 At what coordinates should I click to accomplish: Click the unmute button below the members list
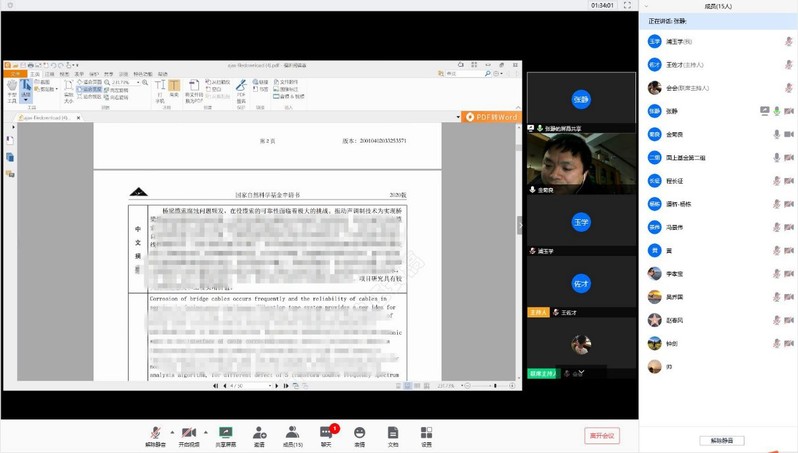tap(721, 440)
